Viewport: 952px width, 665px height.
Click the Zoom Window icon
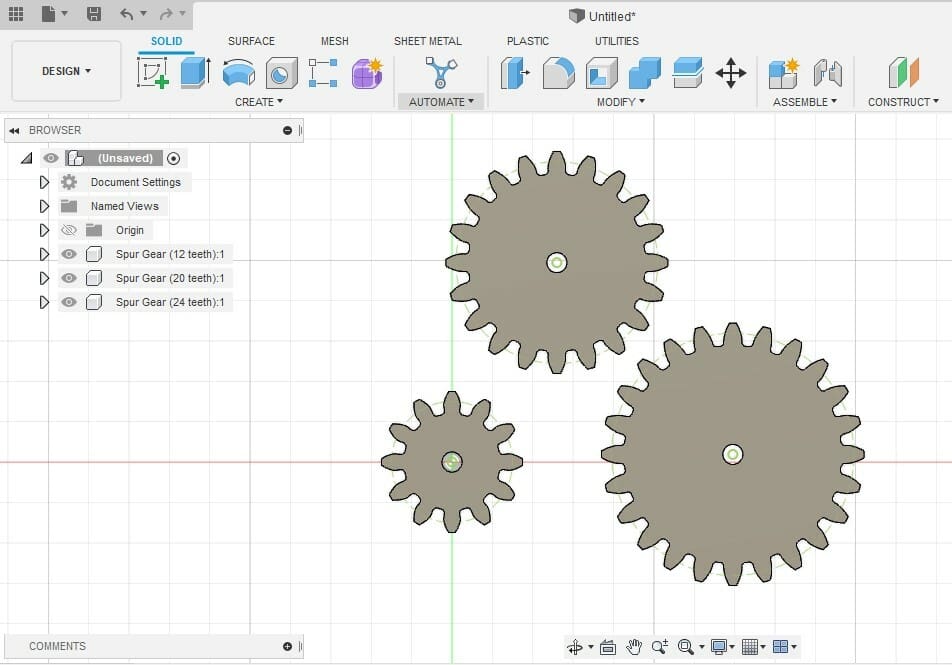pyautogui.click(x=660, y=647)
